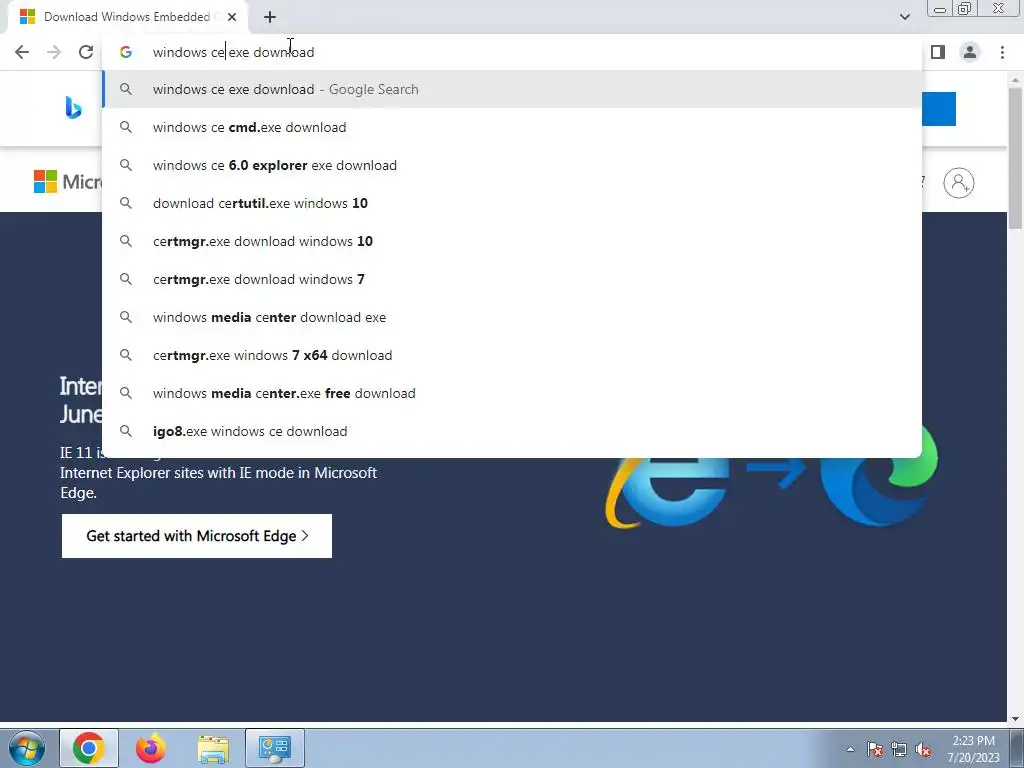The width and height of the screenshot is (1024, 768).
Task: Click the page vertical scrollbar thumb
Action: coord(1015,157)
